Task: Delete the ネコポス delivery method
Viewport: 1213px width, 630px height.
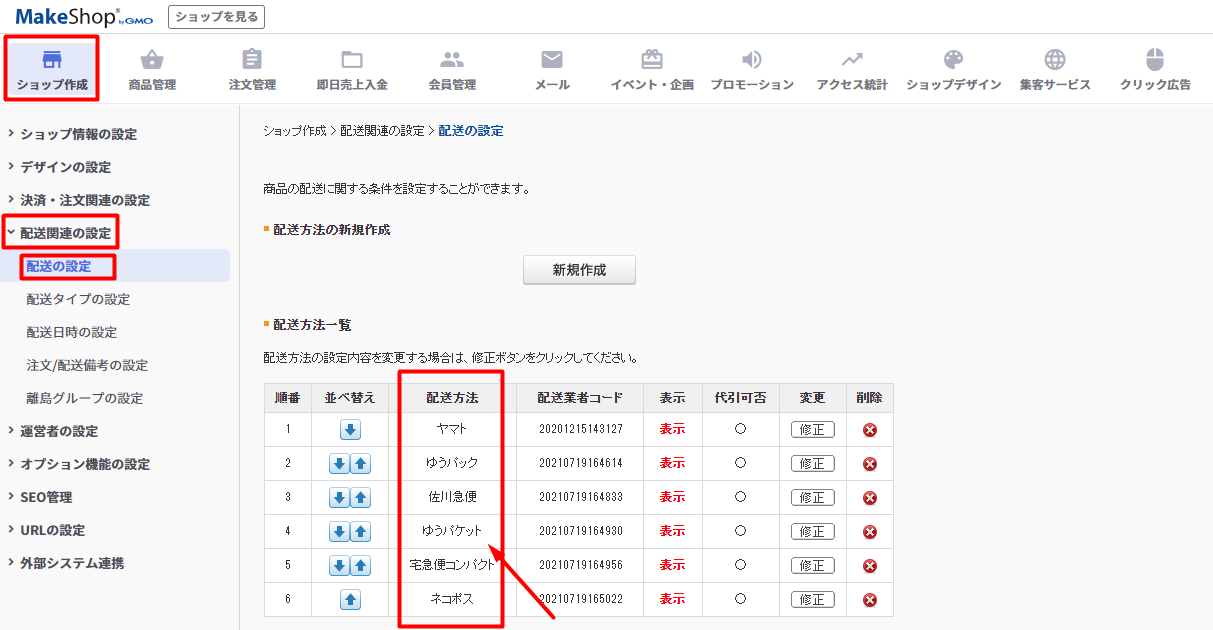Action: click(x=870, y=600)
